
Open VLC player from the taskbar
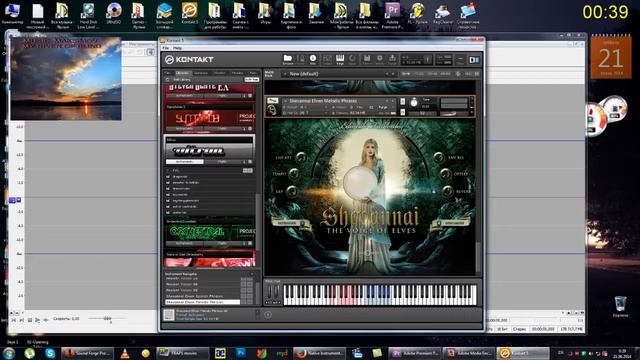point(125,353)
